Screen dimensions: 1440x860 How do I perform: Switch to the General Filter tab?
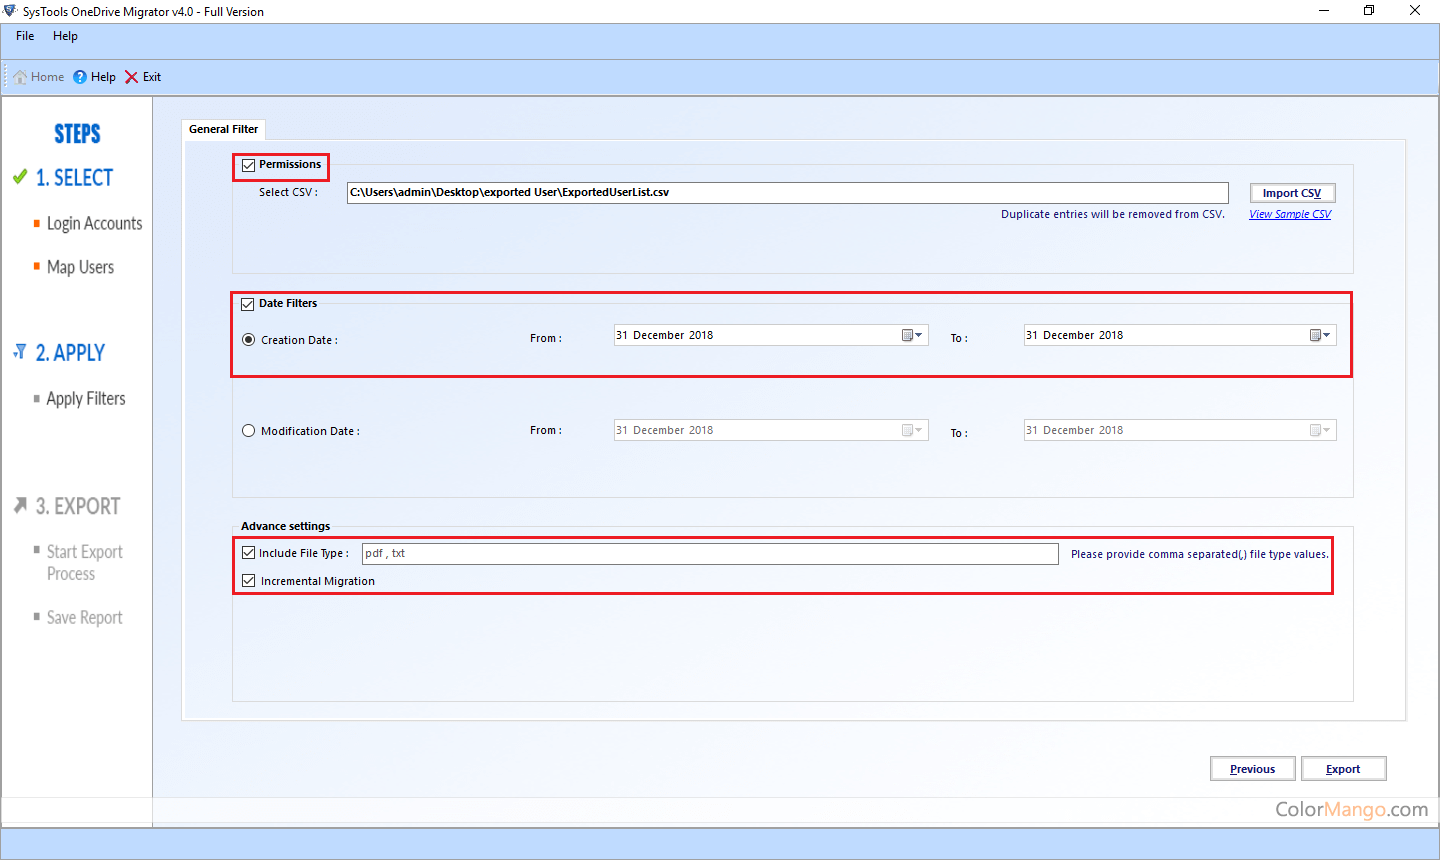(x=223, y=129)
